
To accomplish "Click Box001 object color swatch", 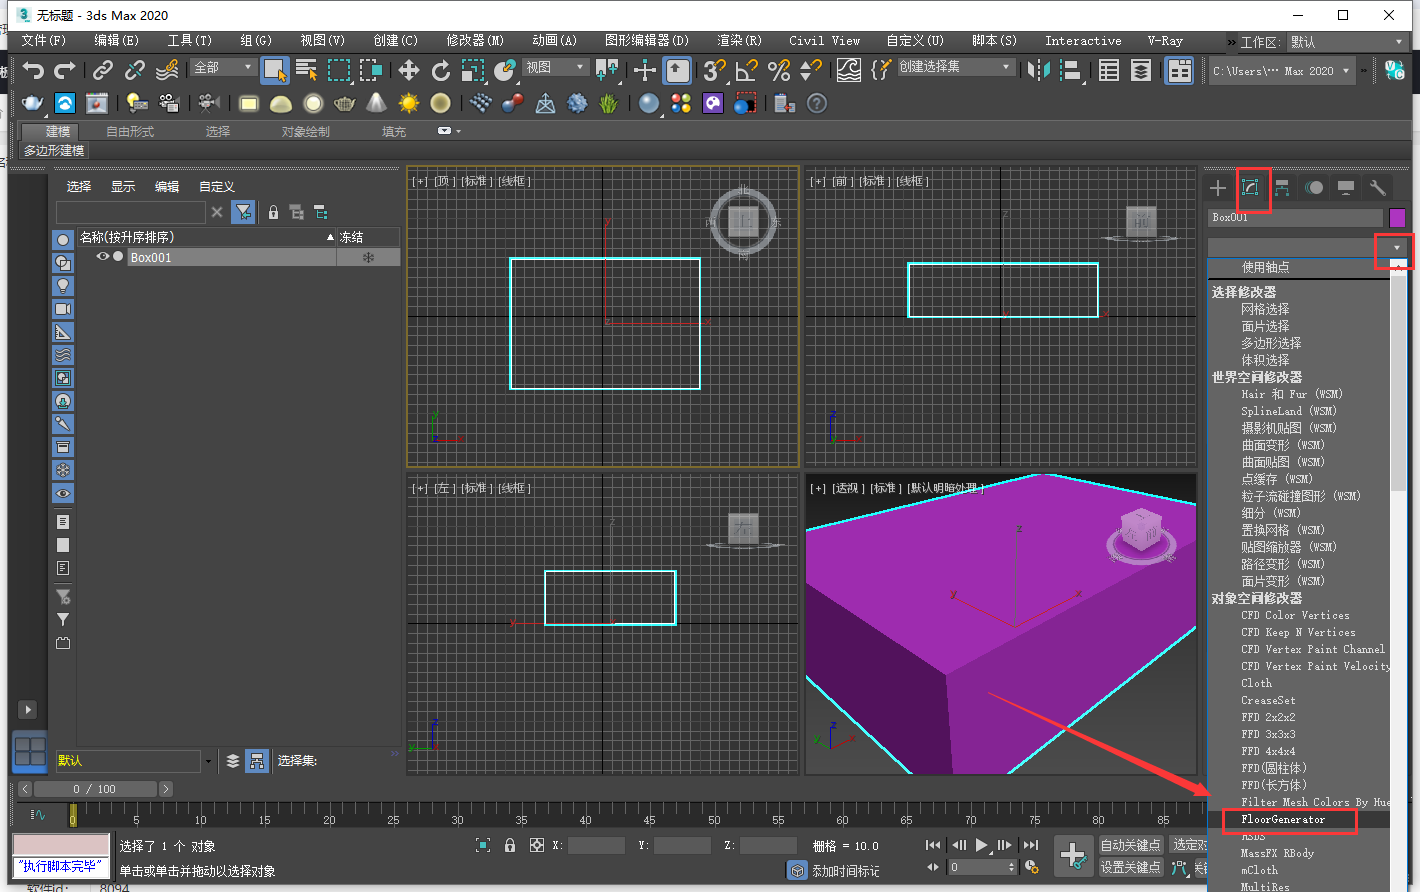I will point(1397,217).
